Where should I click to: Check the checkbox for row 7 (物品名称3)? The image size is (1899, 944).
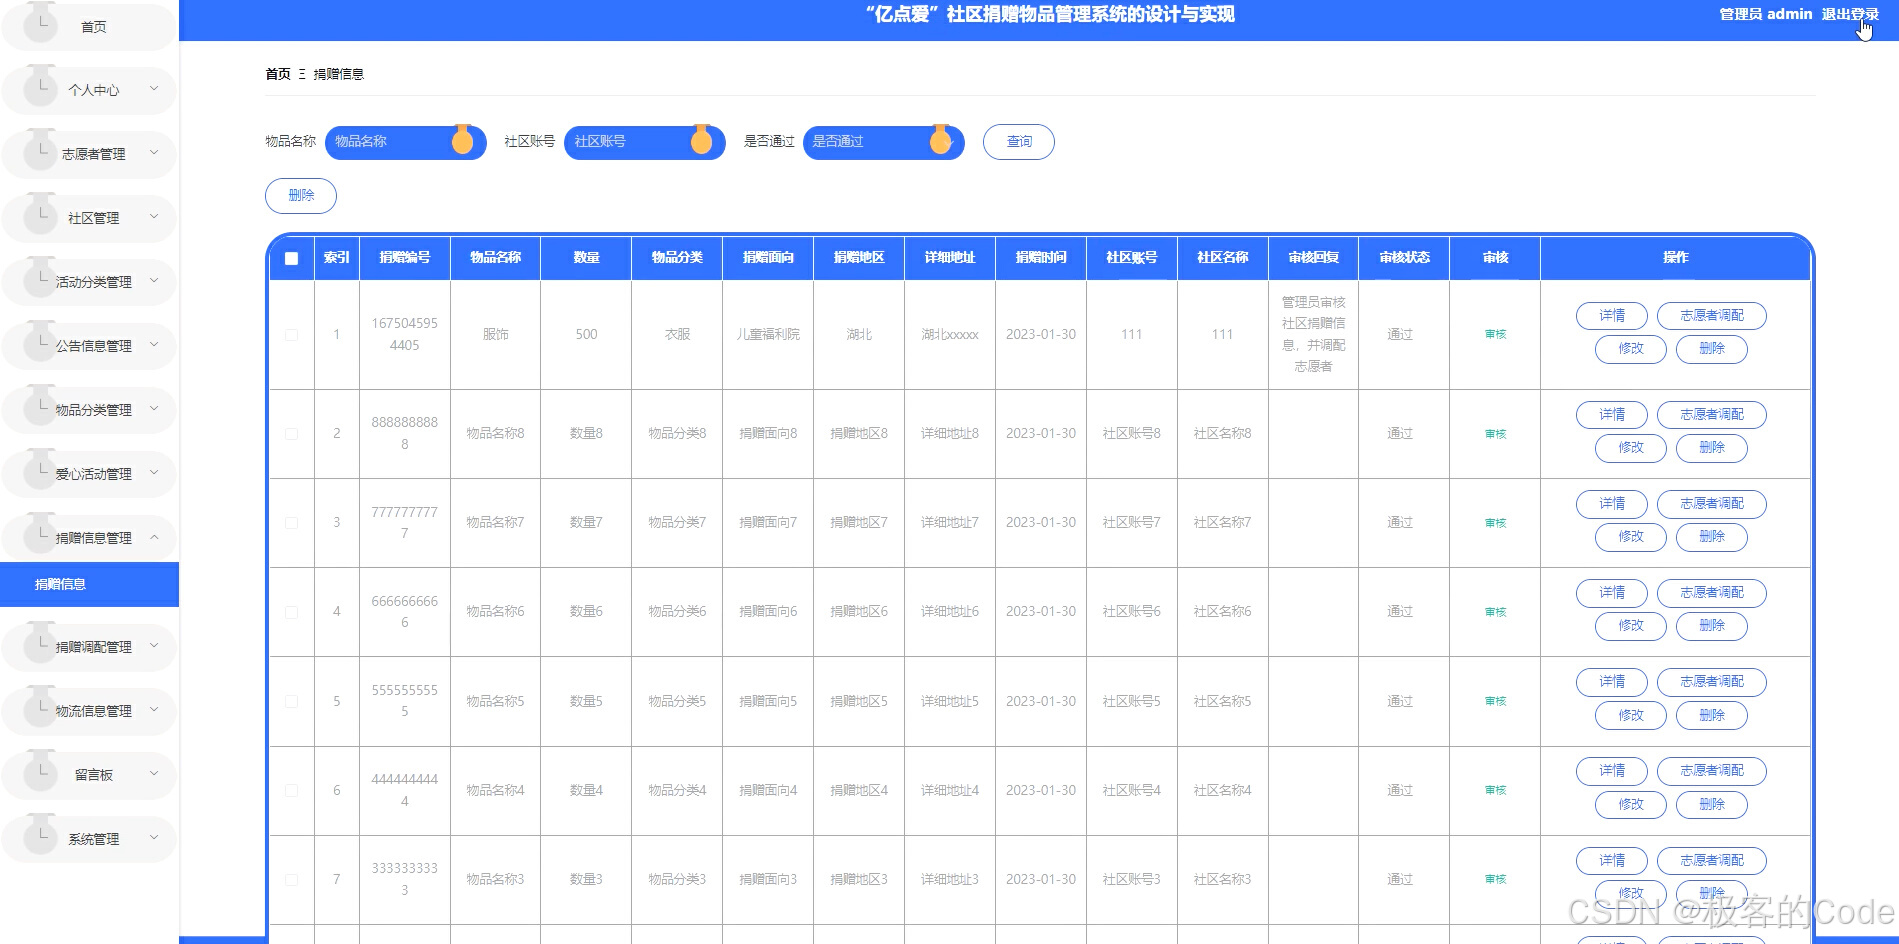pos(291,879)
